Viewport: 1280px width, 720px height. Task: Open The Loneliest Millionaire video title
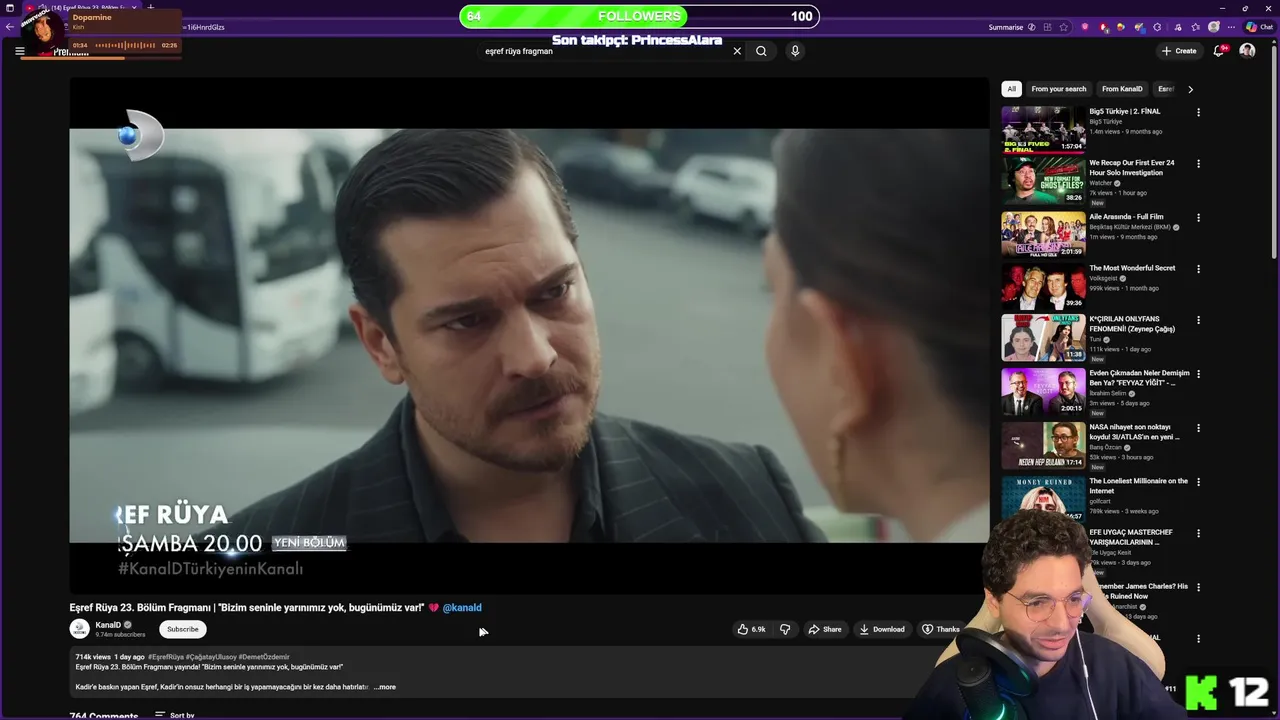(x=1138, y=486)
